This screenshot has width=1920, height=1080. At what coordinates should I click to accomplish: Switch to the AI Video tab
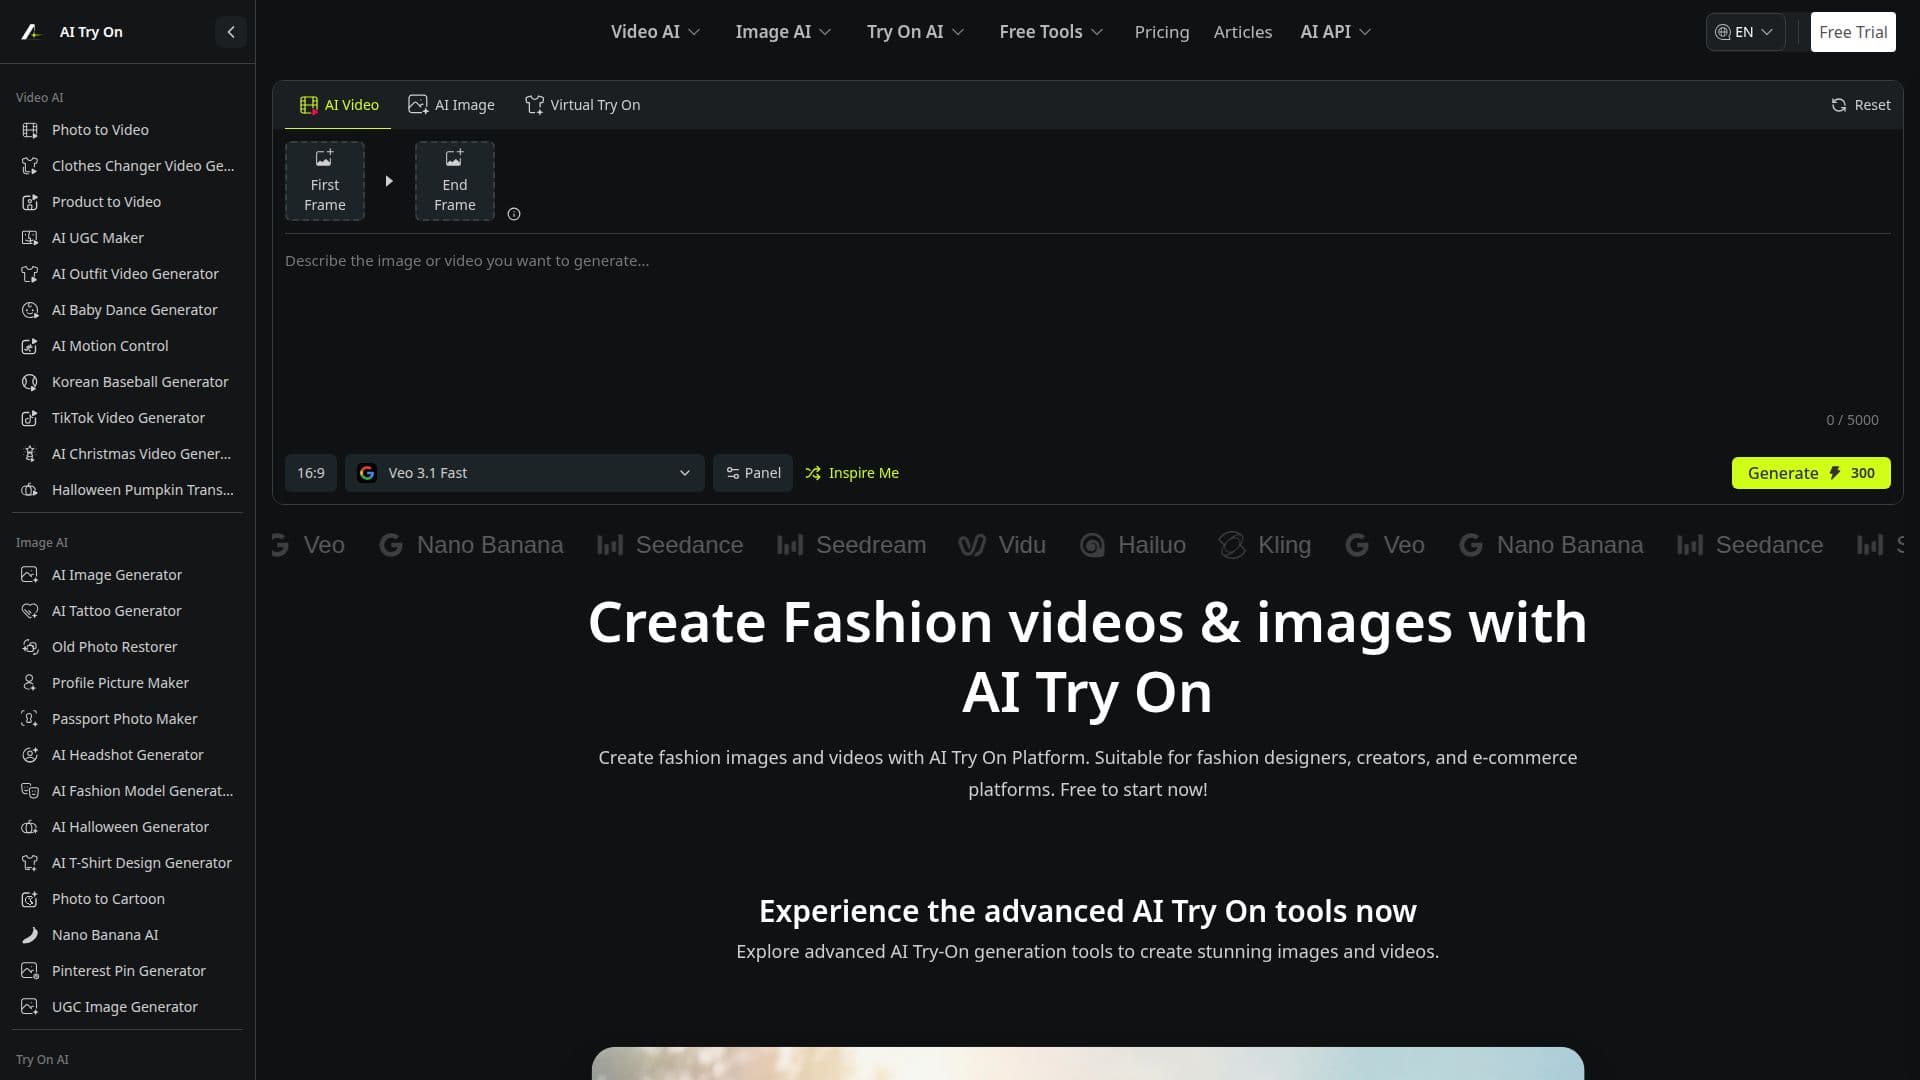pos(338,105)
